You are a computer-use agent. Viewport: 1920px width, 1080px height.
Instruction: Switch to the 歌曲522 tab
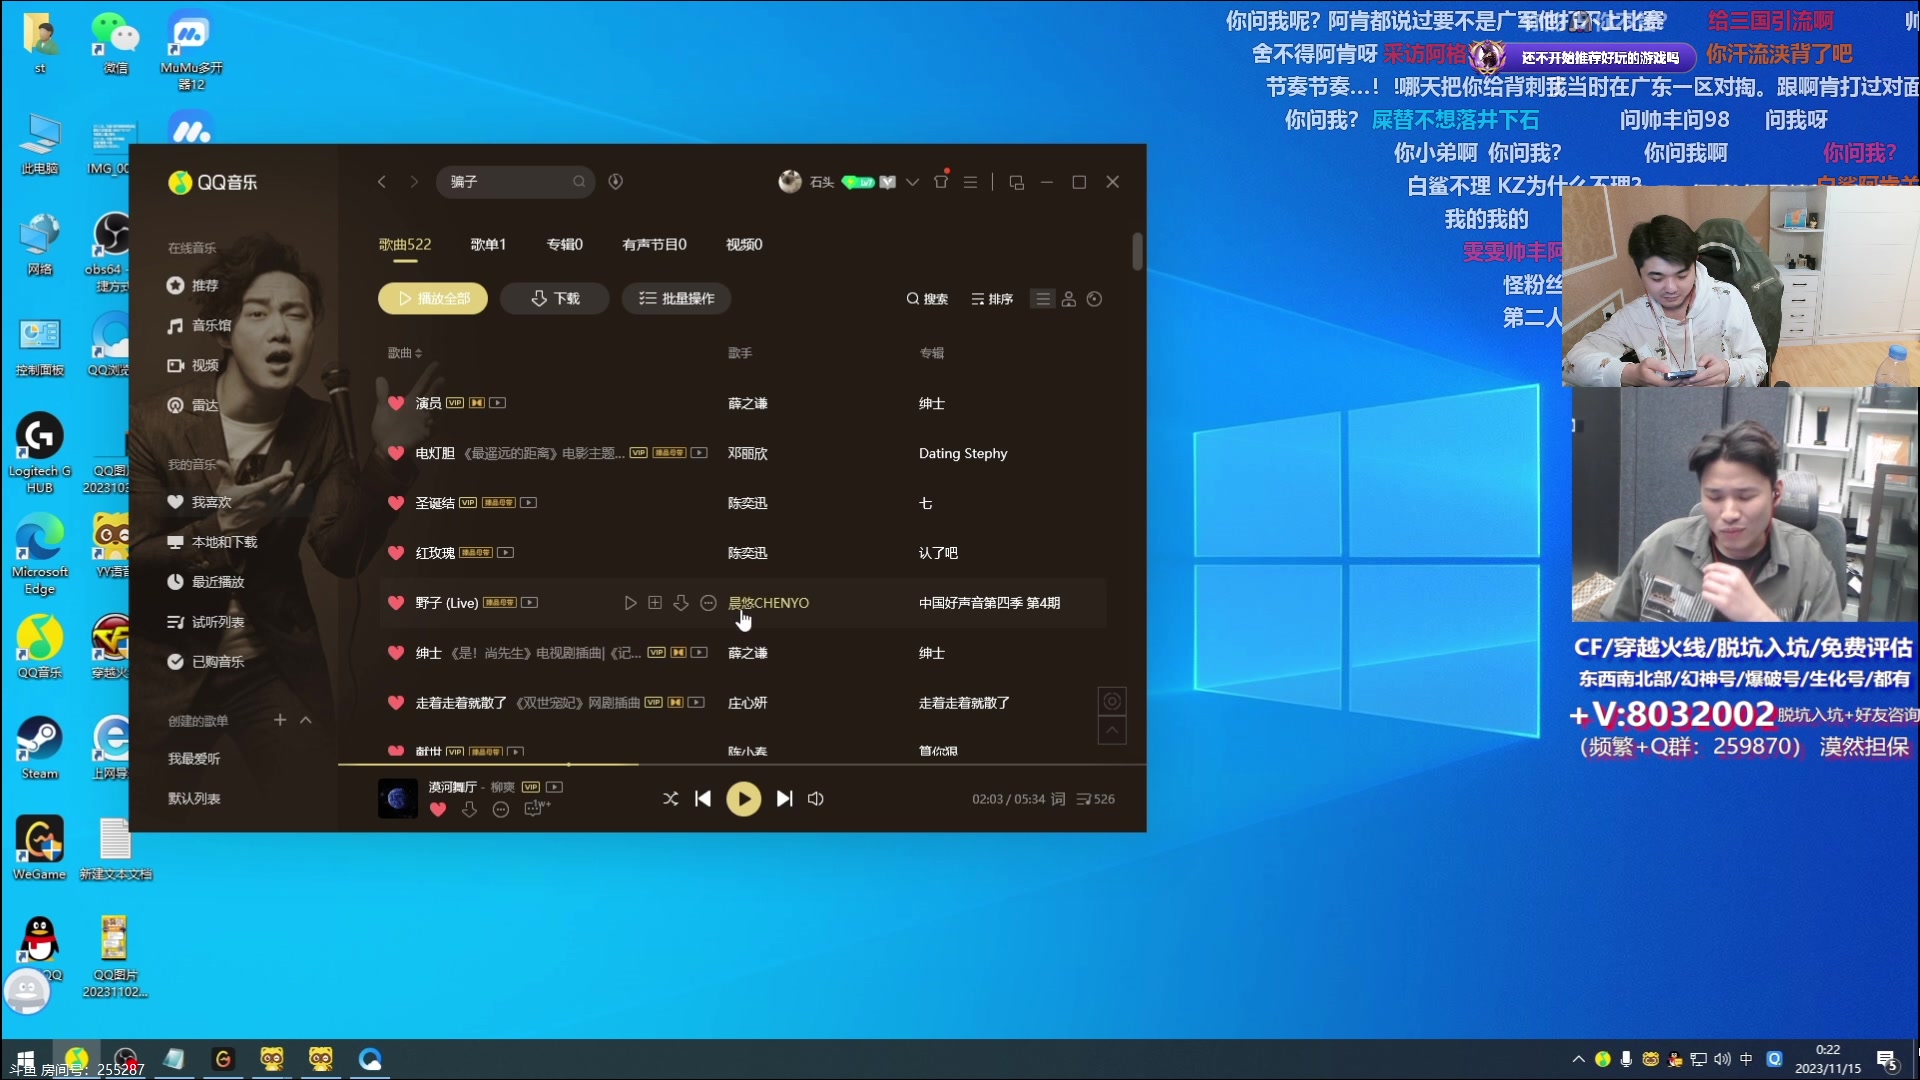pyautogui.click(x=405, y=245)
